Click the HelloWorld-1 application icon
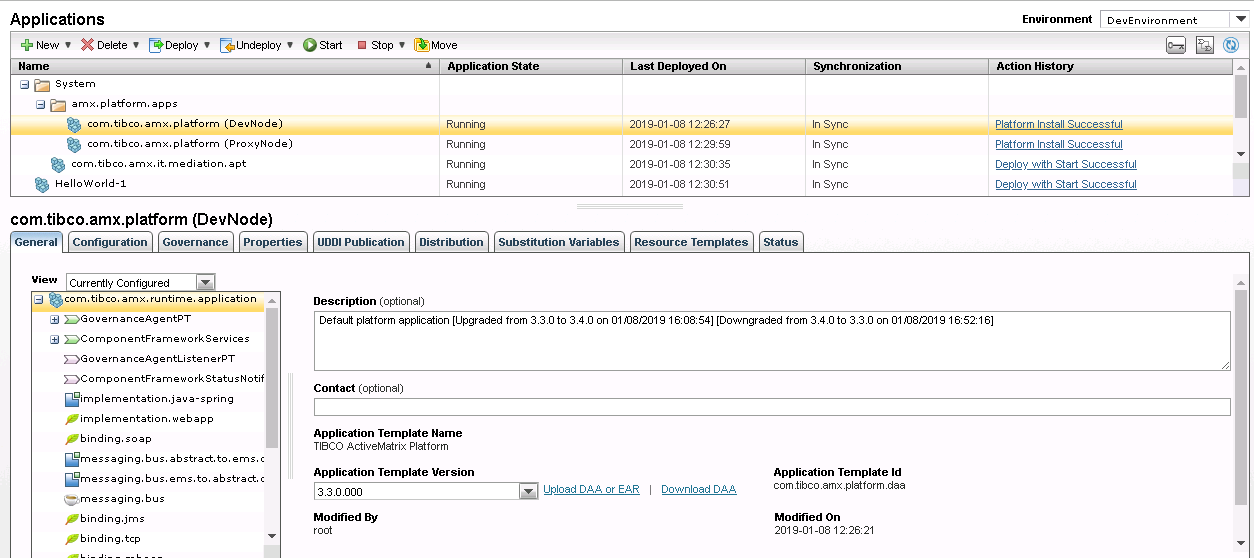 point(42,184)
